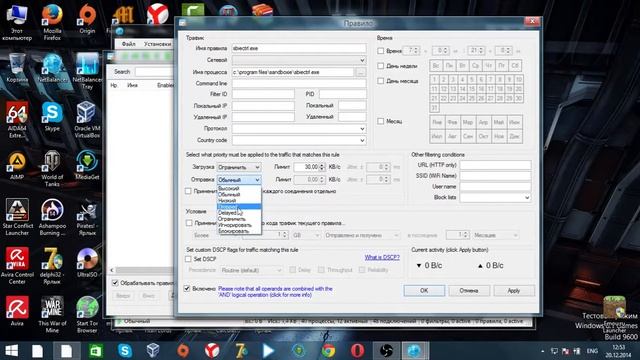Select the NetBalancer desktop shortcut

[52, 68]
